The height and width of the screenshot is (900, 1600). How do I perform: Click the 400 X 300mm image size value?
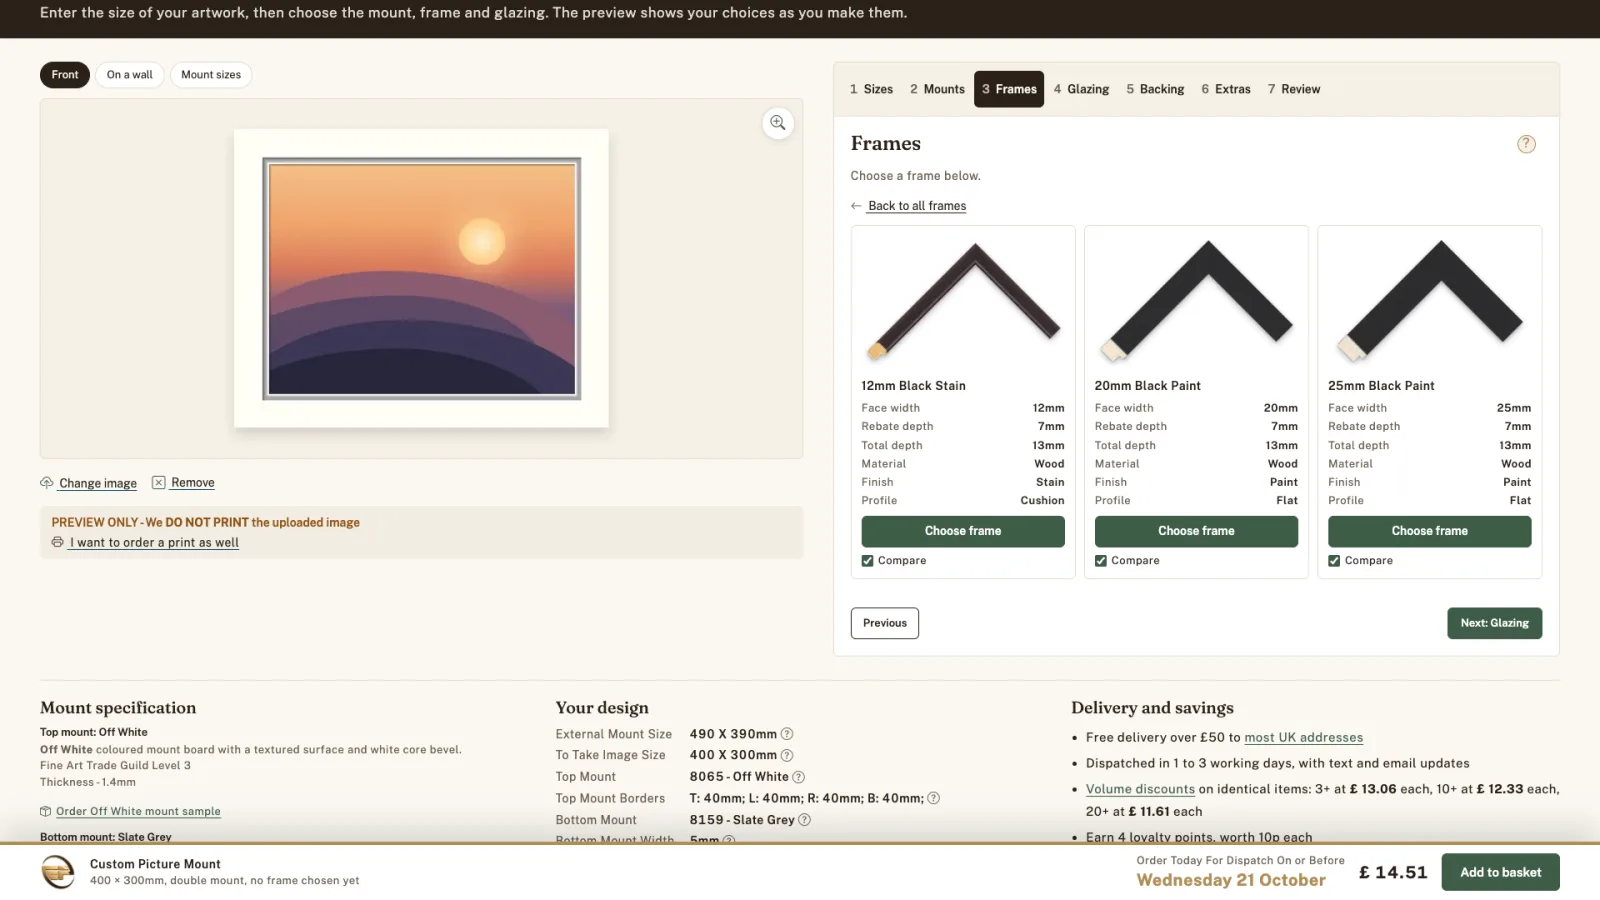733,755
